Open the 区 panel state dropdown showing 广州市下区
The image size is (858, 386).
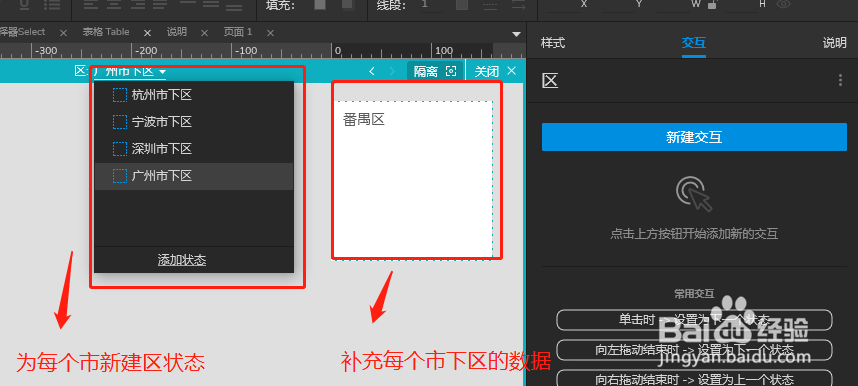coord(129,72)
